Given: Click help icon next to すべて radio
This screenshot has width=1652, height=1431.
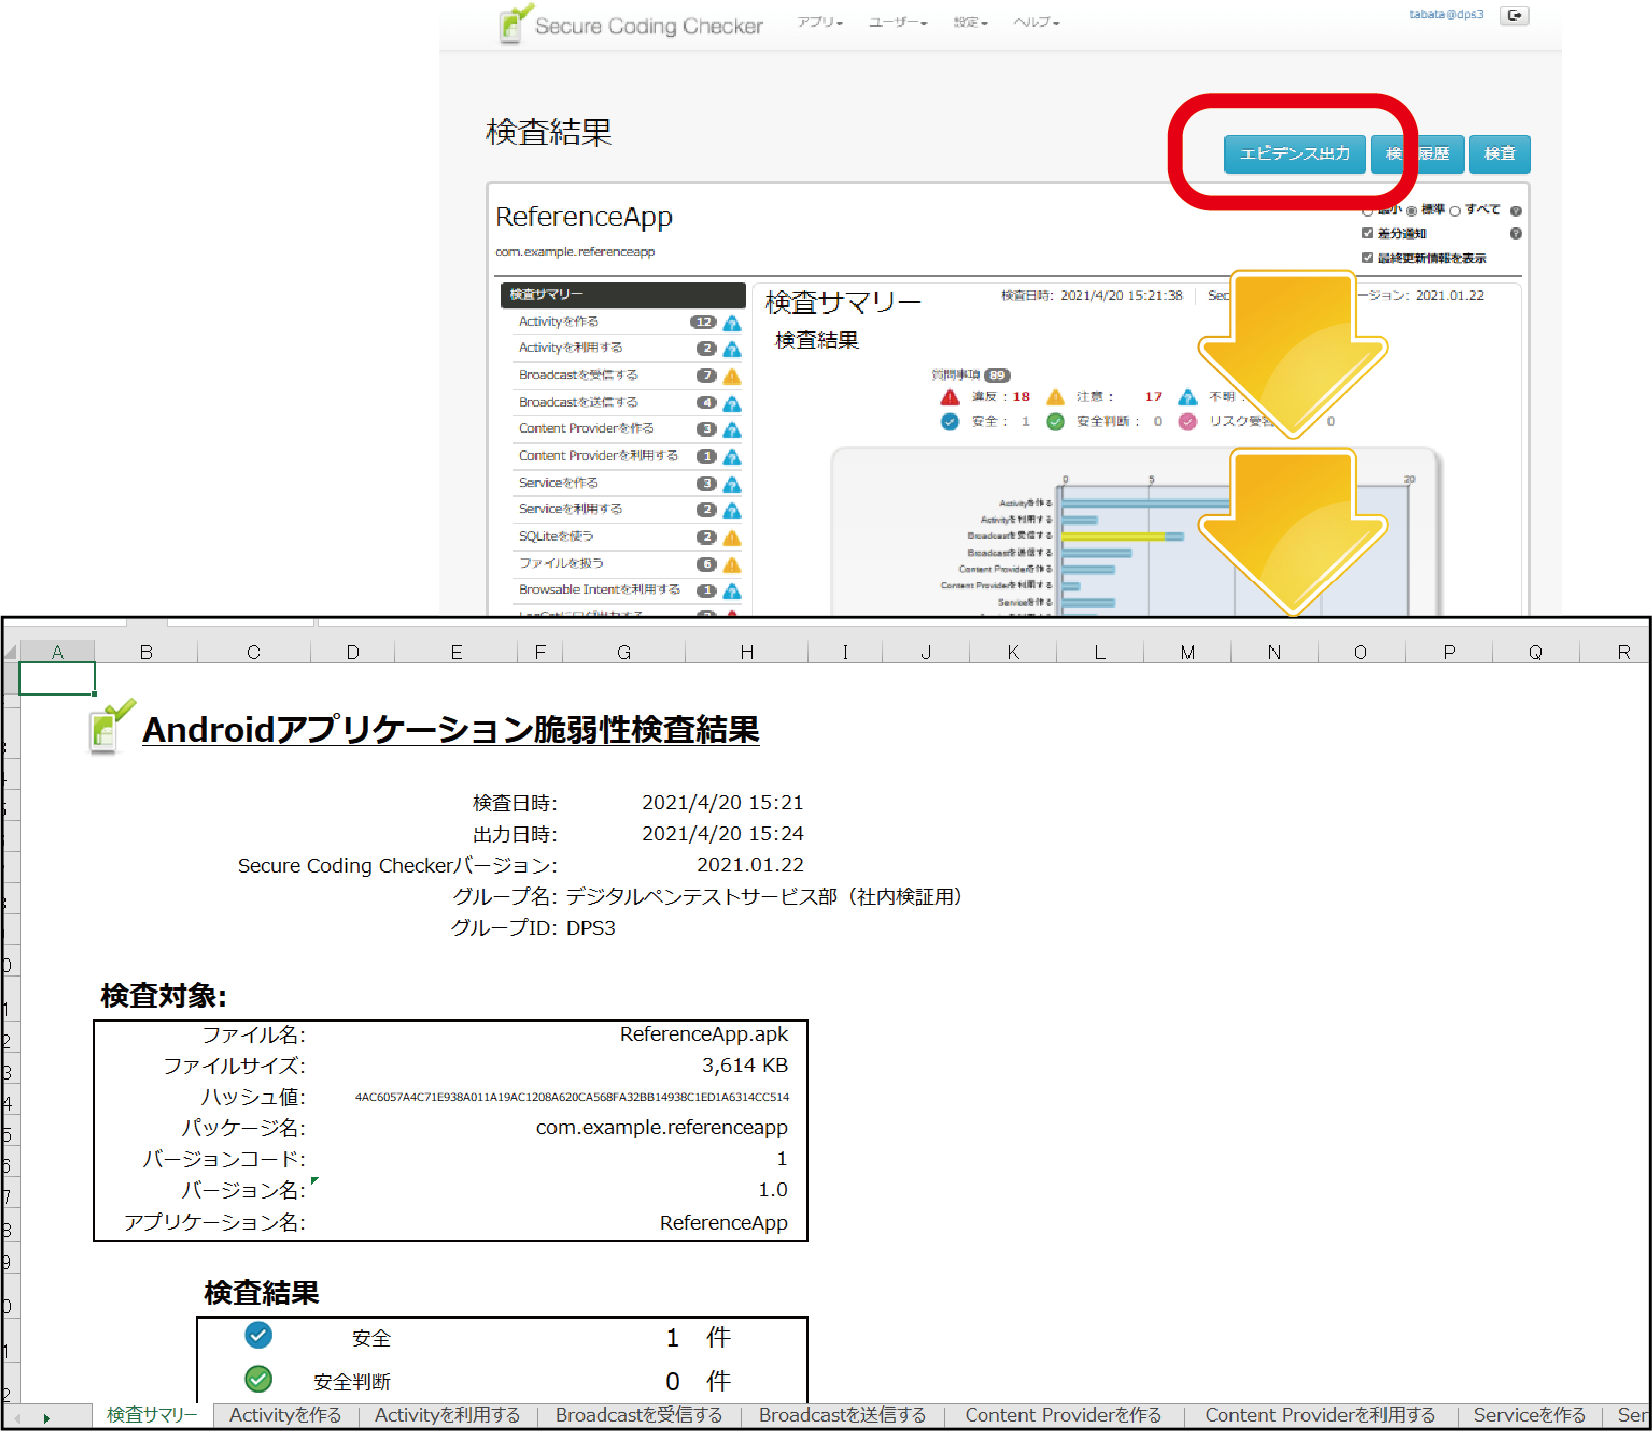Looking at the screenshot, I should click(1516, 211).
